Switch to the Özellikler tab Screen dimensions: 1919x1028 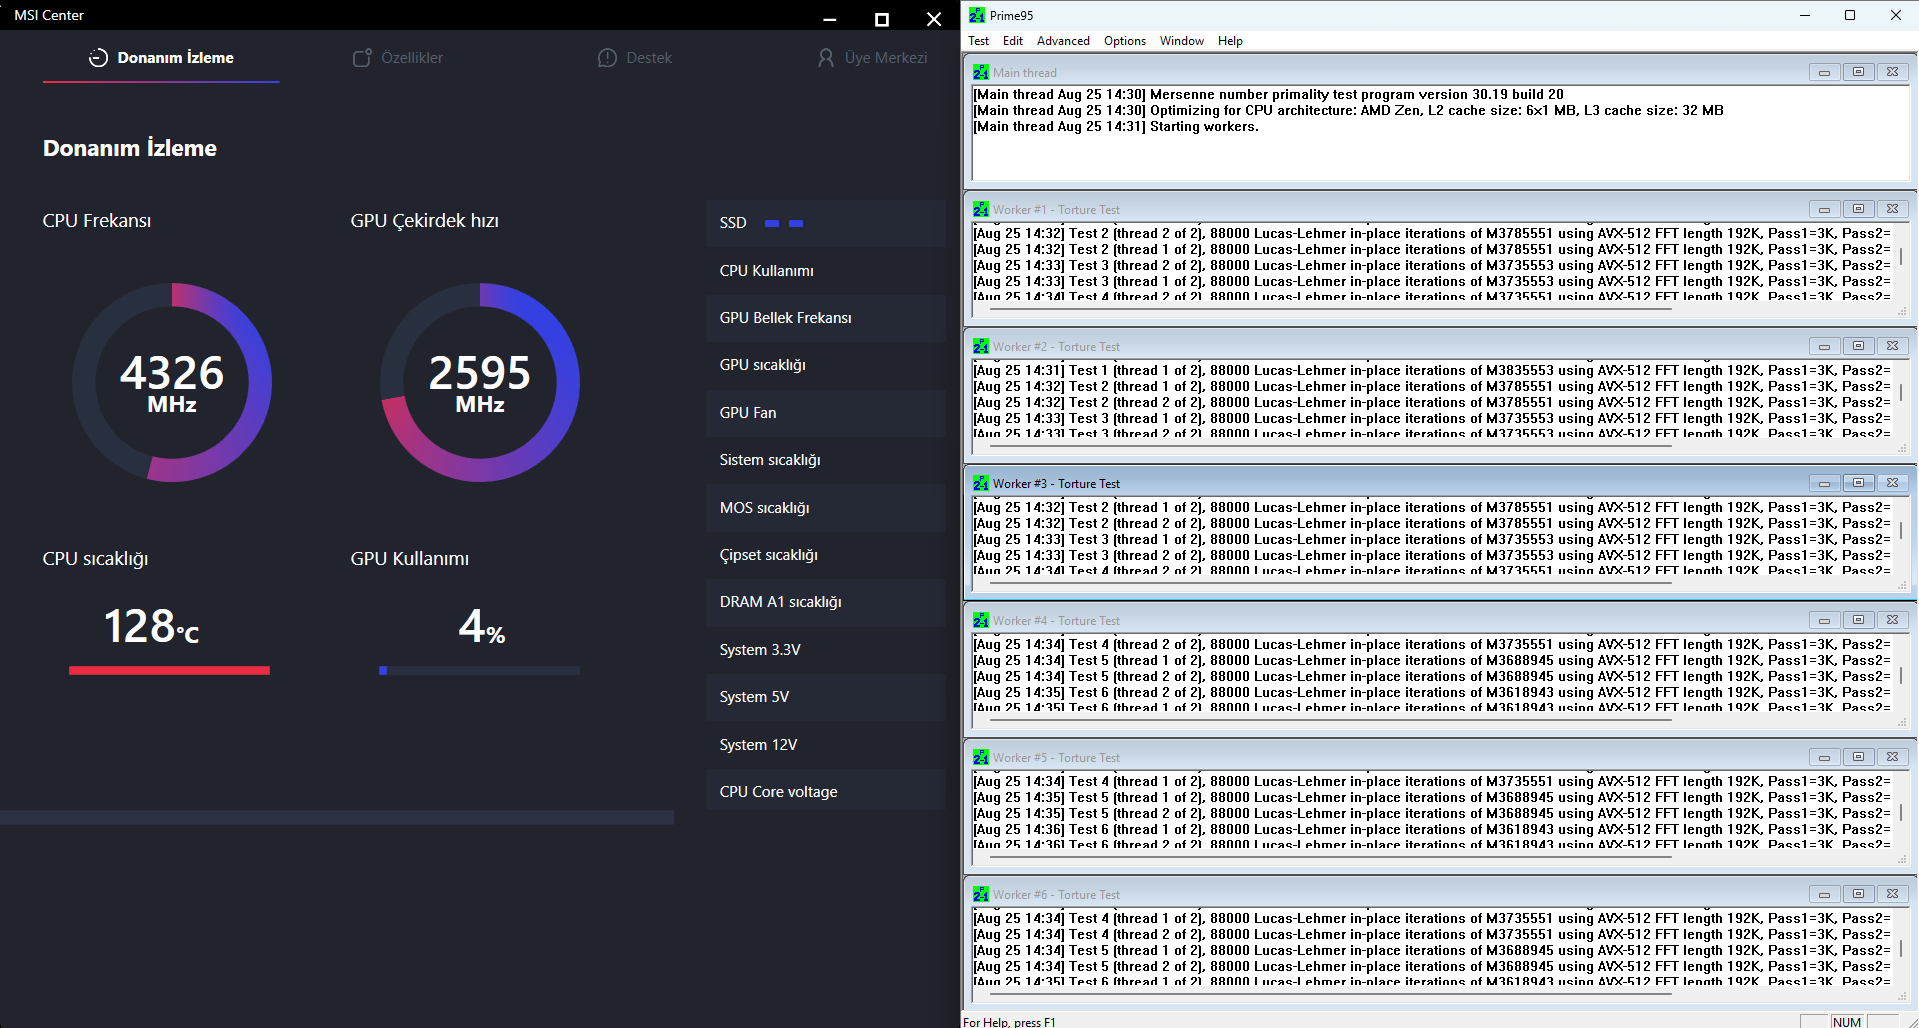tap(397, 58)
